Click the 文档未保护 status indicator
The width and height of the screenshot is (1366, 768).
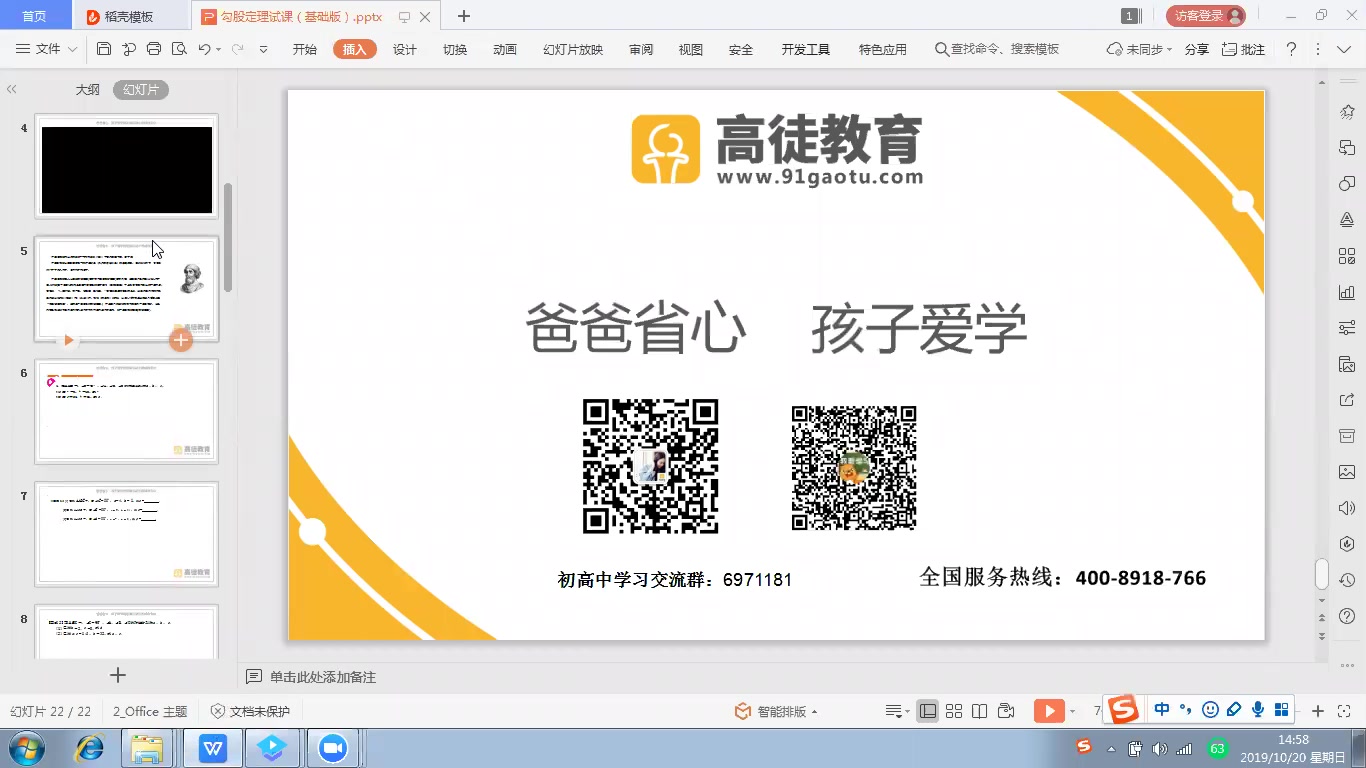tap(250, 711)
